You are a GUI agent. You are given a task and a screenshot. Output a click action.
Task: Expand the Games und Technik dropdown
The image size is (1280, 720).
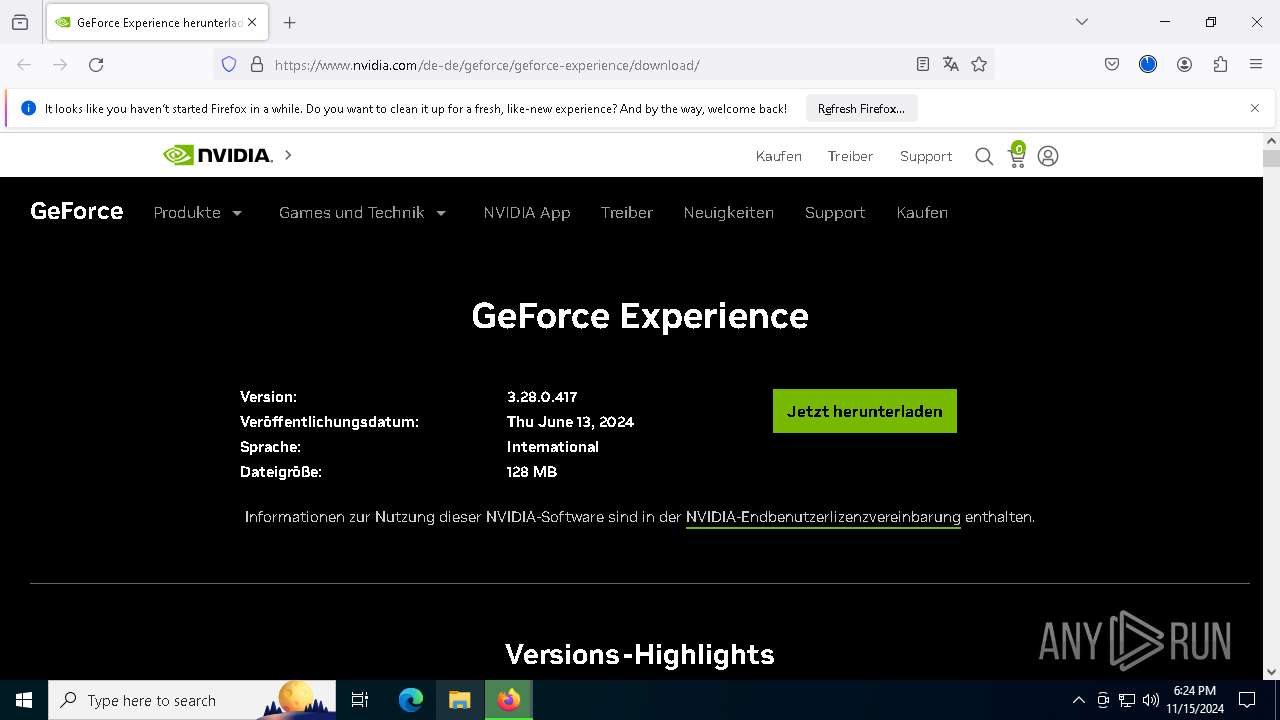363,212
